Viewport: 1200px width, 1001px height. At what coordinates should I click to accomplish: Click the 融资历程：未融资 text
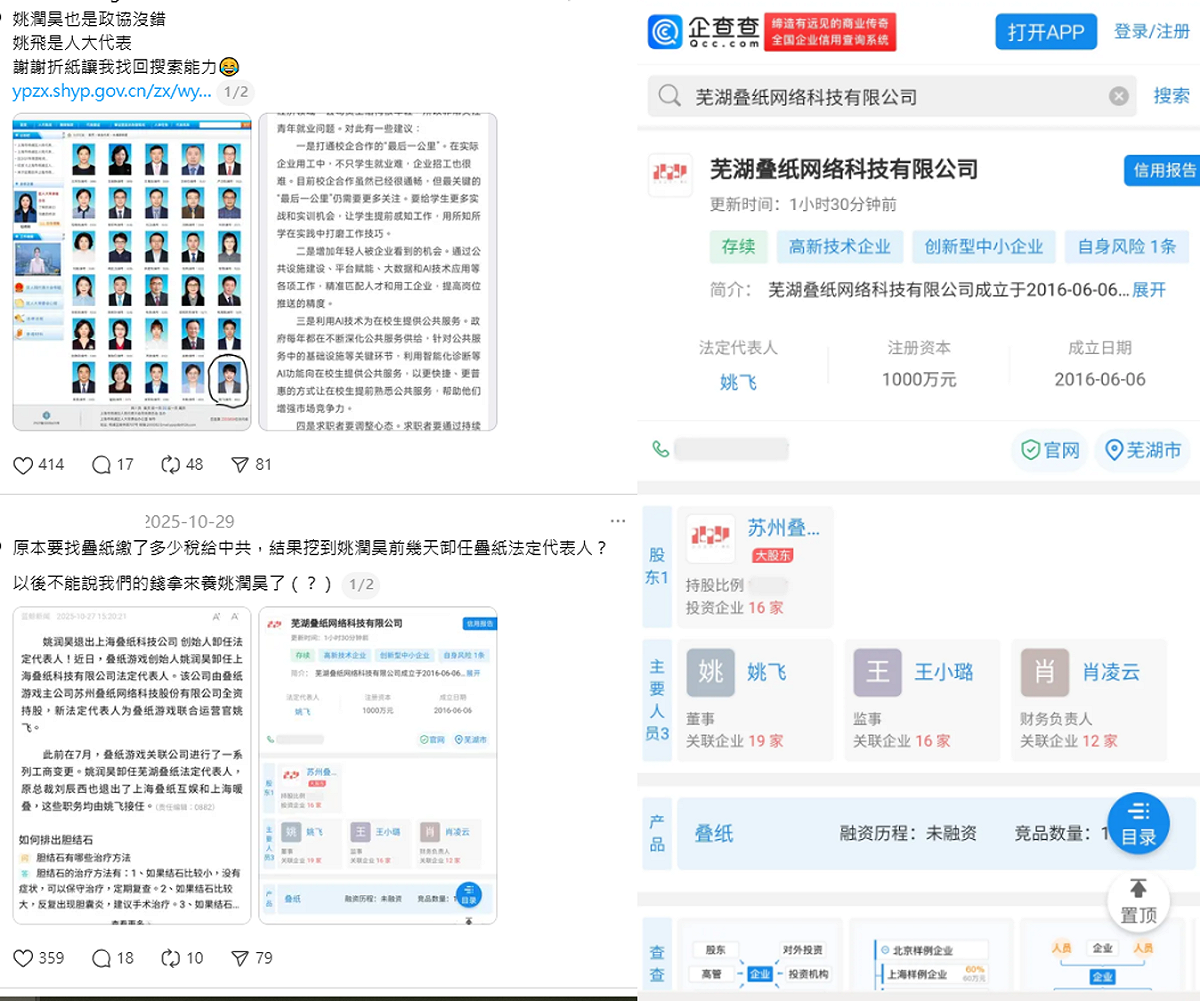[x=908, y=833]
